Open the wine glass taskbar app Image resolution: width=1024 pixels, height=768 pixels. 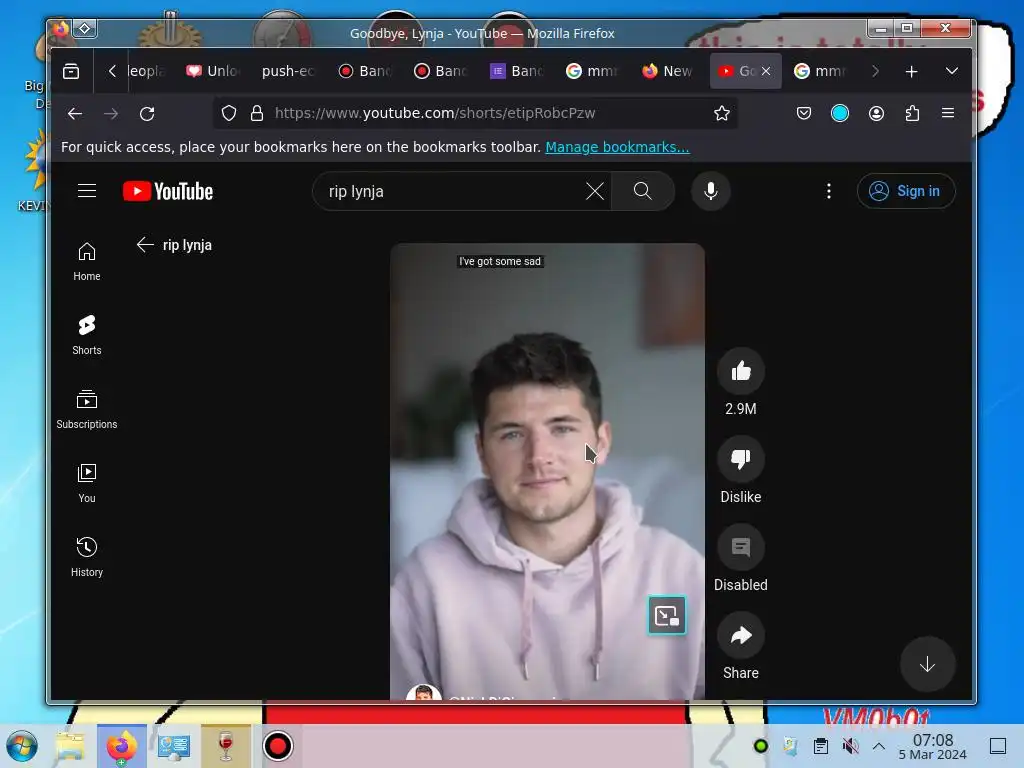(226, 746)
